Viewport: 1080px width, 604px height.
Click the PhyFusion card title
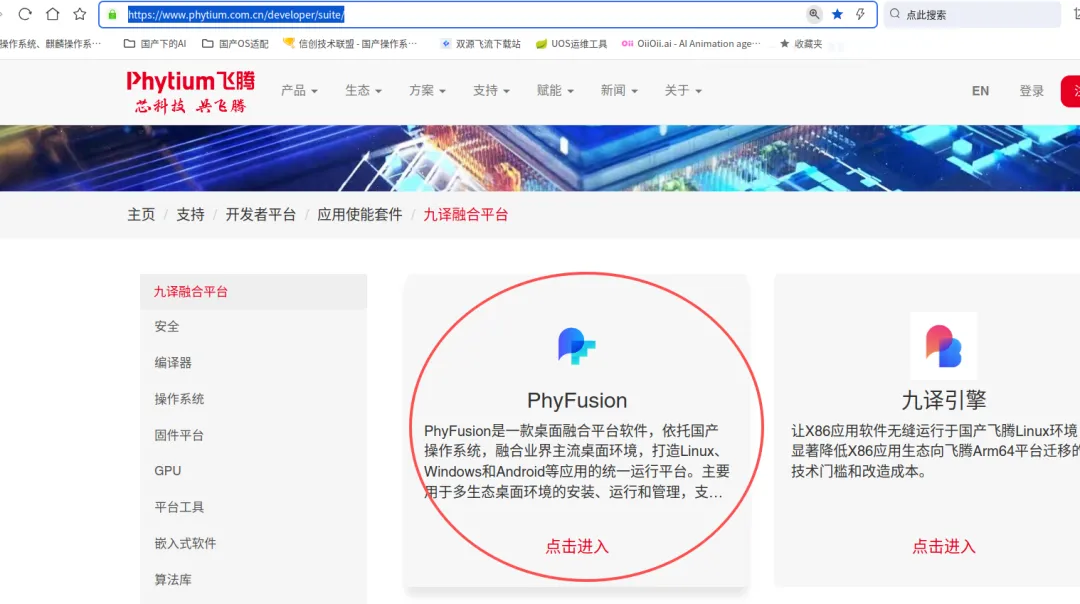pos(577,400)
